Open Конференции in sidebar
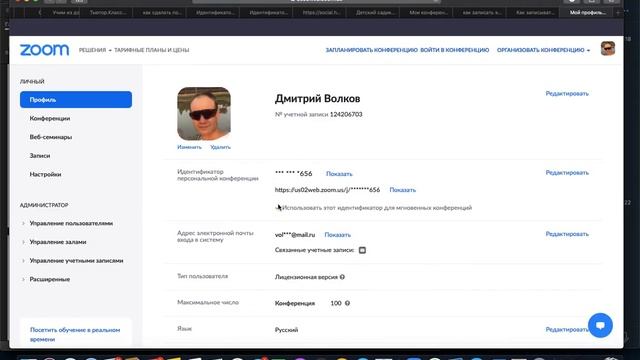This screenshot has width=640, height=360. pyautogui.click(x=50, y=118)
